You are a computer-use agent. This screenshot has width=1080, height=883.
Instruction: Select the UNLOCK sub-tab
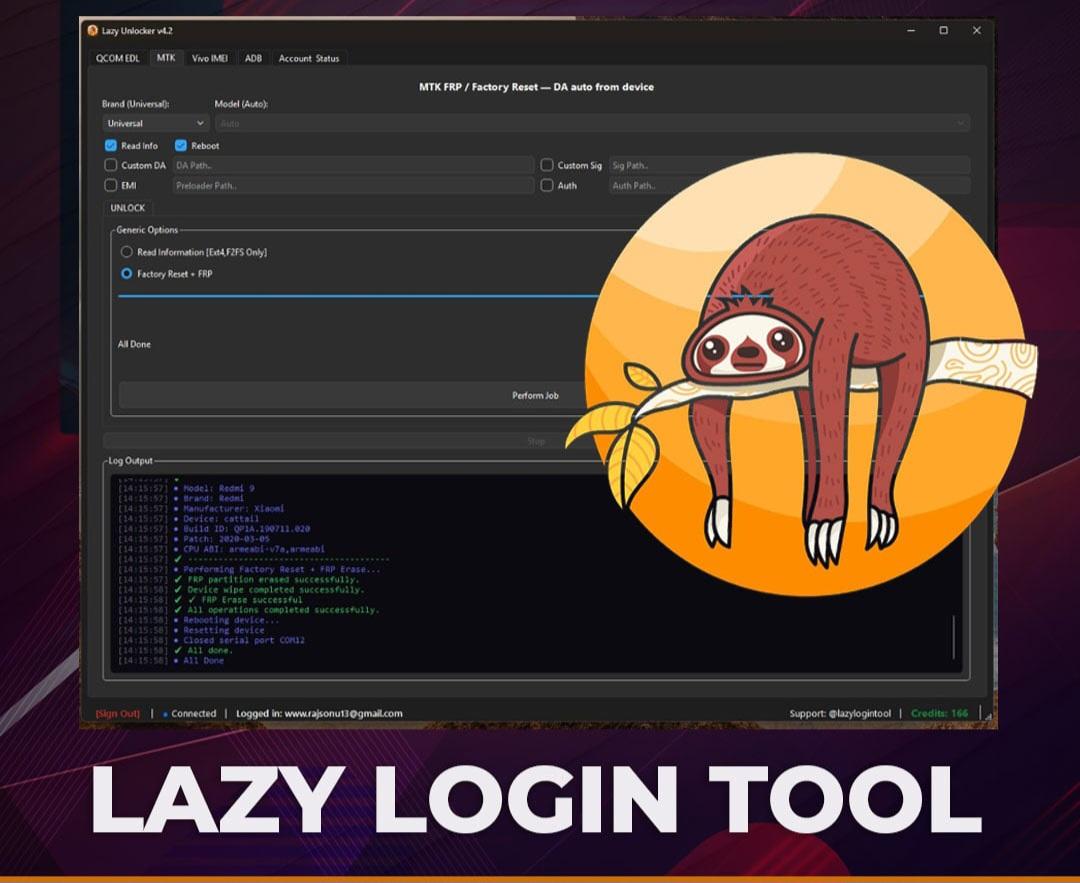tap(128, 208)
